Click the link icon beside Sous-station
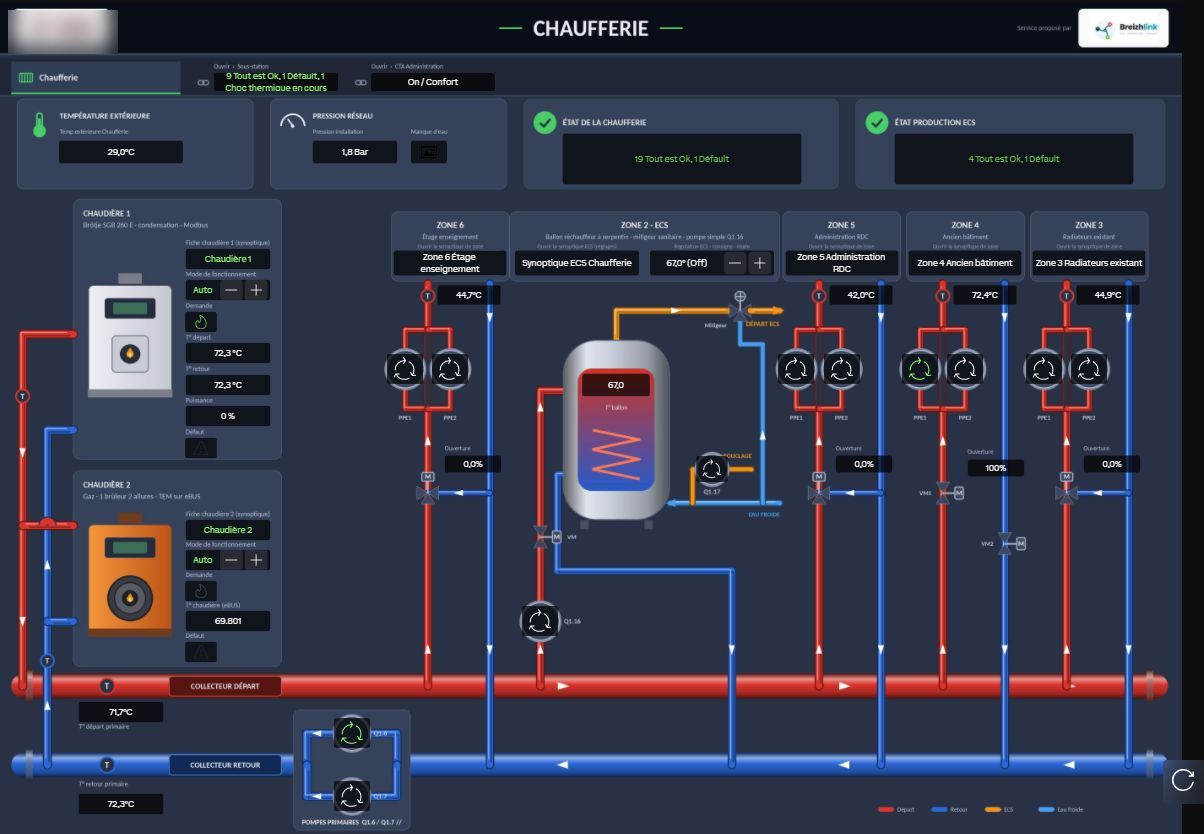1204x834 pixels. (203, 83)
